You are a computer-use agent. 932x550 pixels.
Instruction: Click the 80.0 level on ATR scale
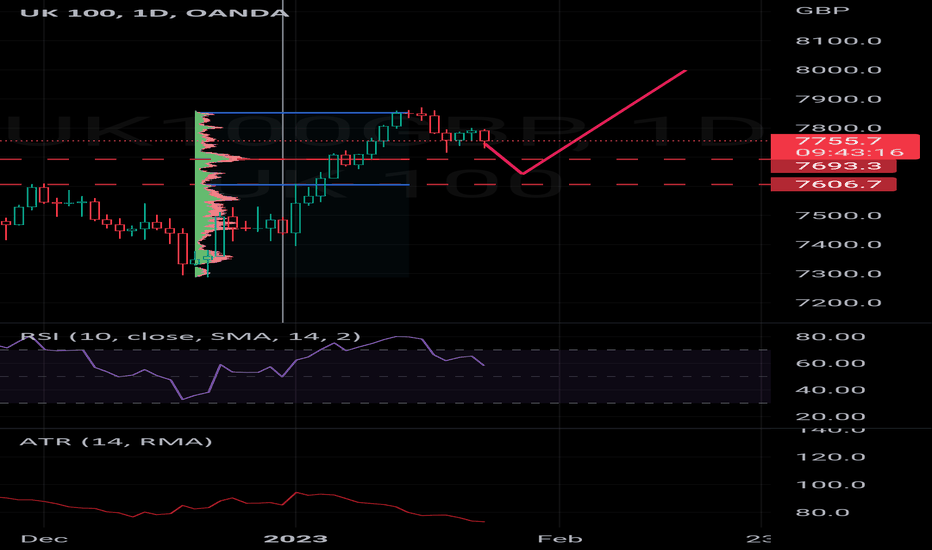pos(823,513)
